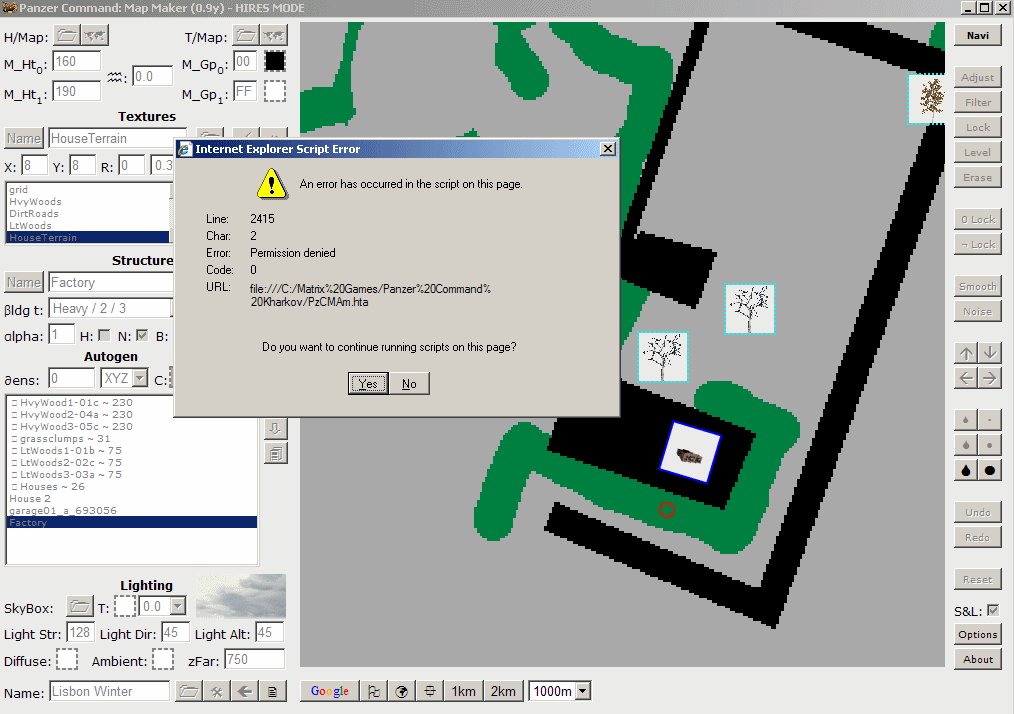Click the SkyBox T color swatch
Viewport: 1014px width, 714px height.
coord(125,607)
